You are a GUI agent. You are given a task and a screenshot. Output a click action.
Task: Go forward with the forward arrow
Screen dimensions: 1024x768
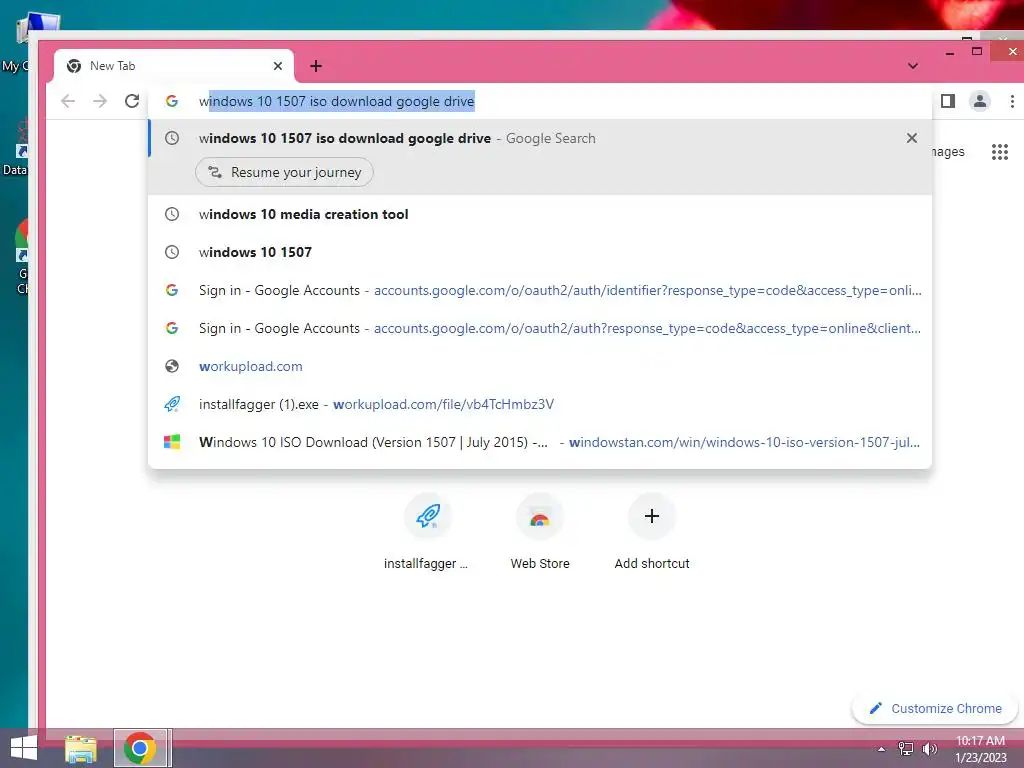point(100,101)
